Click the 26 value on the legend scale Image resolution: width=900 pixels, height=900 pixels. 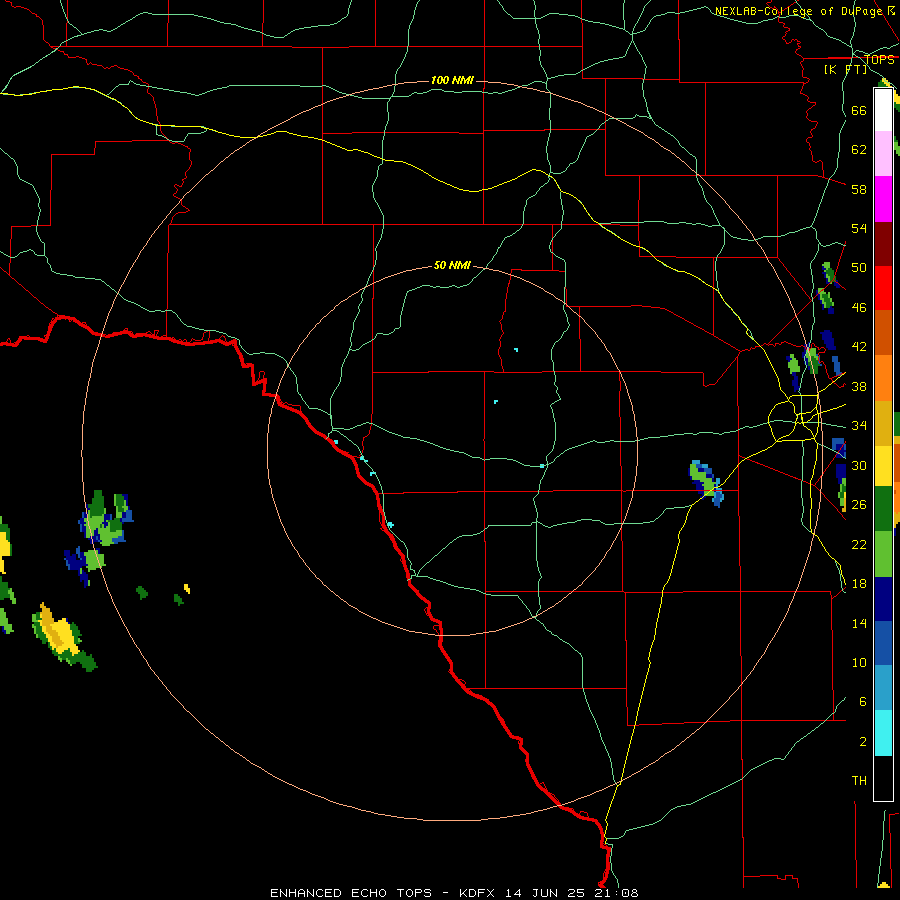coord(859,505)
